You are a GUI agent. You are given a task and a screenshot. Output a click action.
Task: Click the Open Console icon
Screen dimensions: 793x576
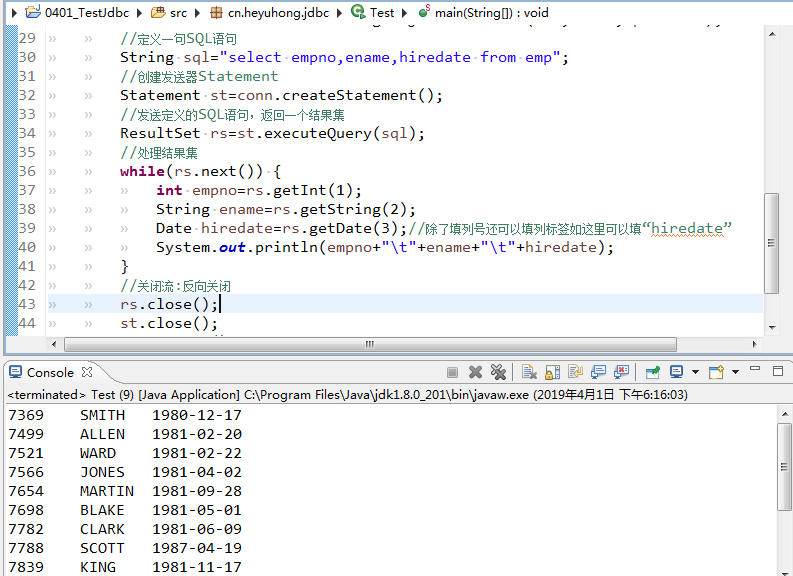(716, 373)
